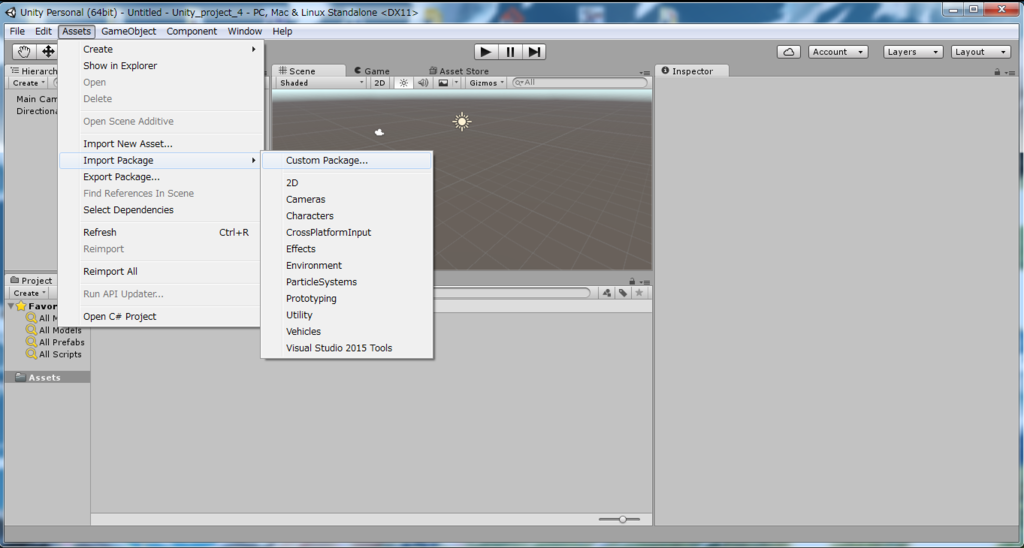1024x548 pixels.
Task: Import the 2D package
Action: tap(347, 183)
